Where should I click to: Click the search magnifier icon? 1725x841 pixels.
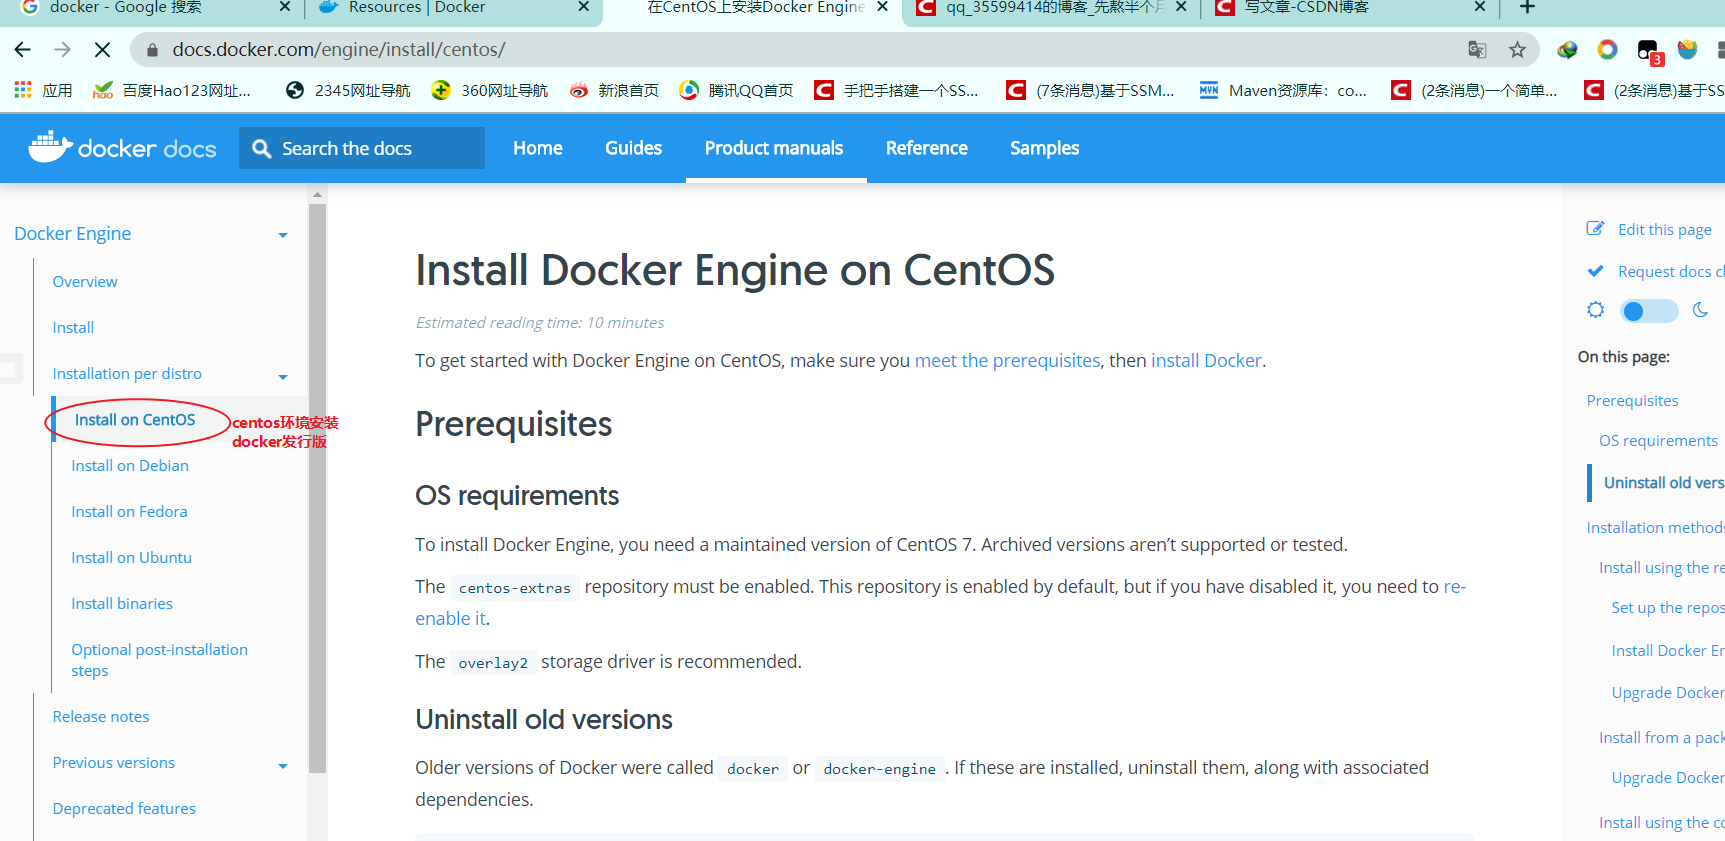coord(262,149)
